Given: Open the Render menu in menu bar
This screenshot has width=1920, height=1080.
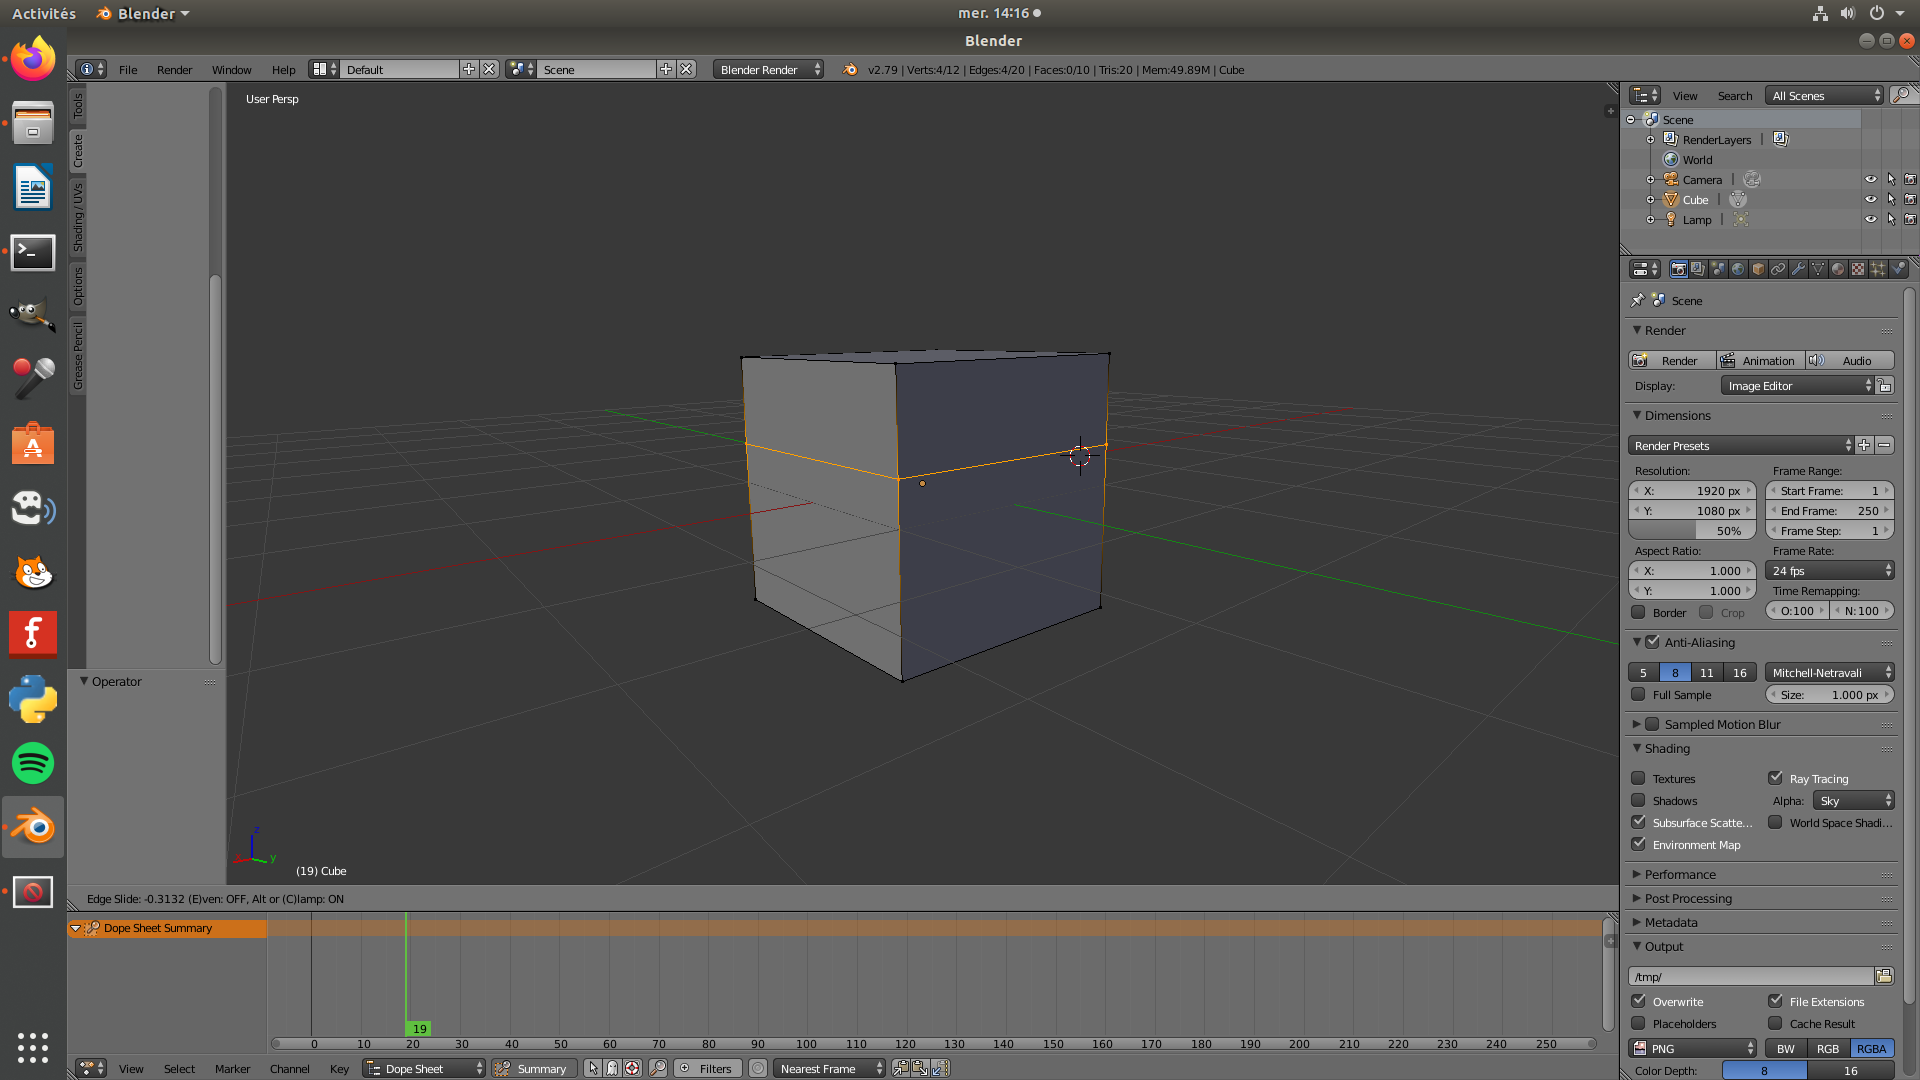Looking at the screenshot, I should [174, 69].
